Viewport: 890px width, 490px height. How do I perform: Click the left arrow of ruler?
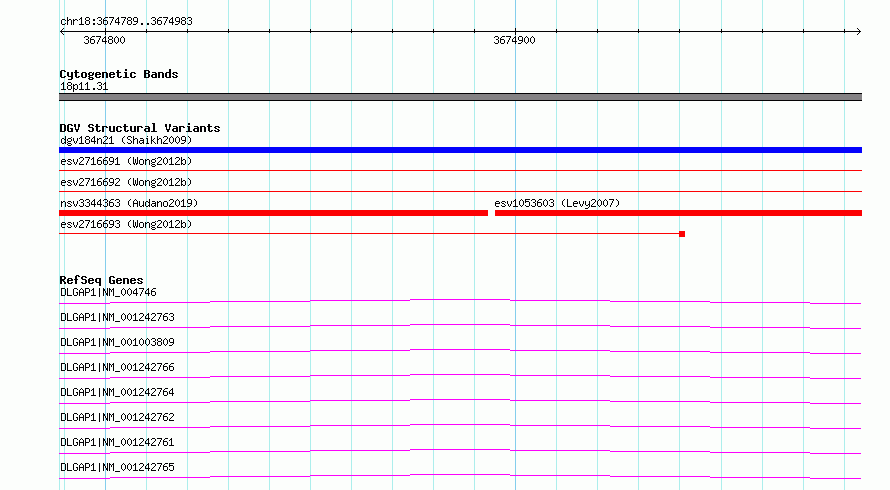(x=62, y=32)
